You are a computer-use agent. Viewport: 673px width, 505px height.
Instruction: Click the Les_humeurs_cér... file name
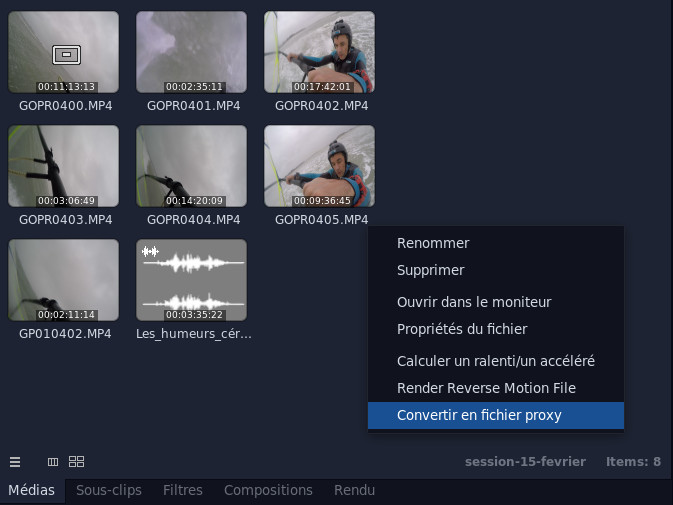click(x=194, y=334)
